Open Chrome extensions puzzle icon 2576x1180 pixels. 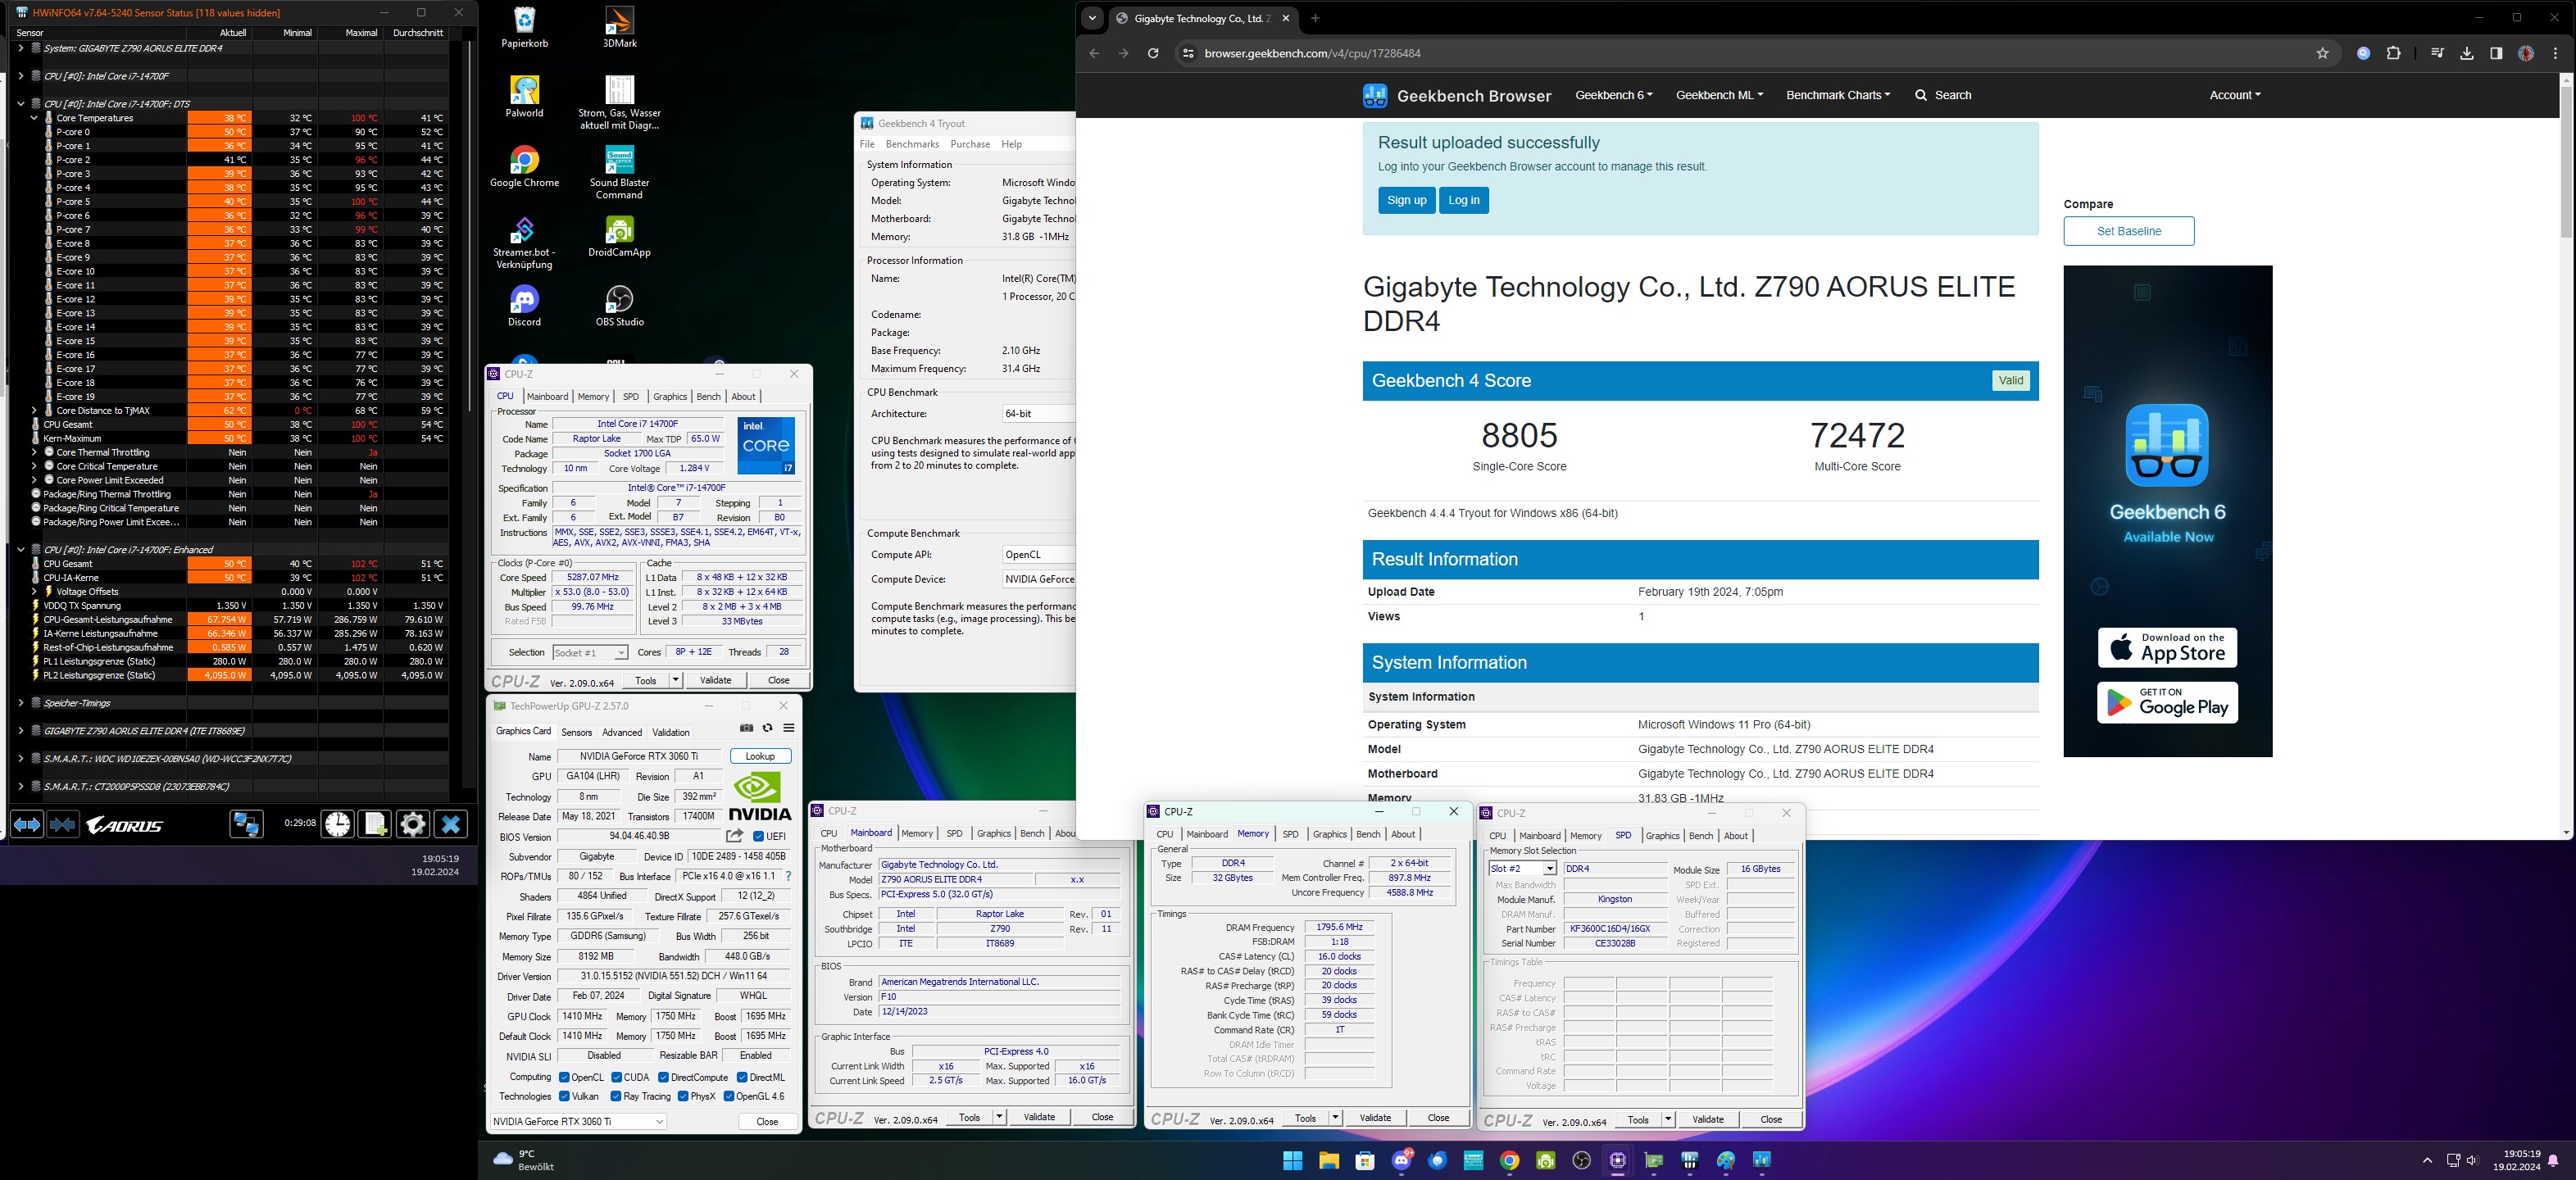click(x=2394, y=54)
